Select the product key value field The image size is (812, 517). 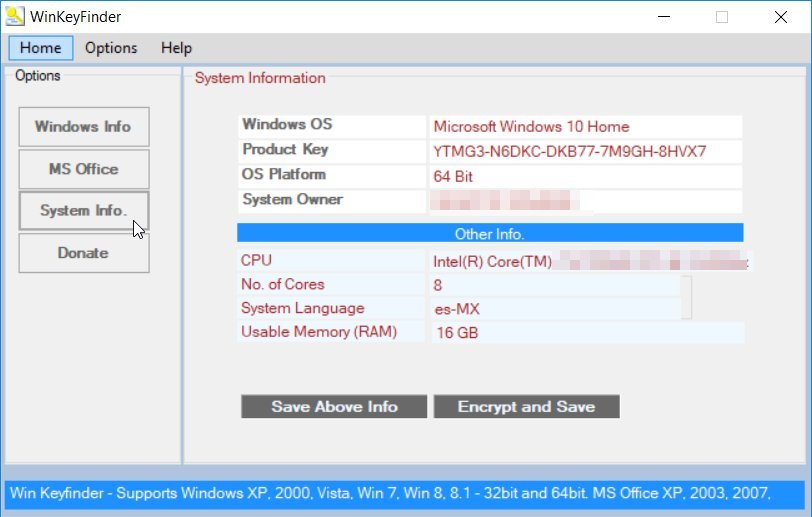click(x=586, y=151)
